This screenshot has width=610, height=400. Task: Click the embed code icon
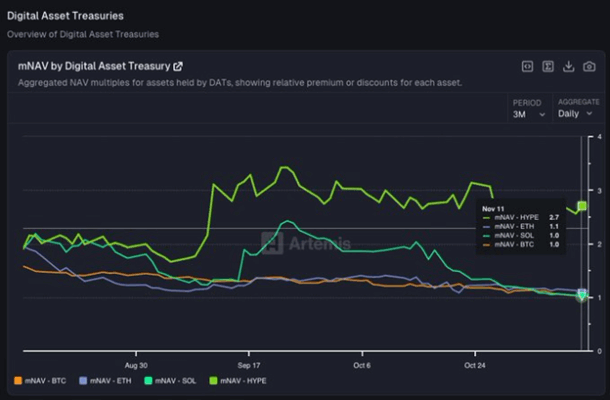coord(528,66)
